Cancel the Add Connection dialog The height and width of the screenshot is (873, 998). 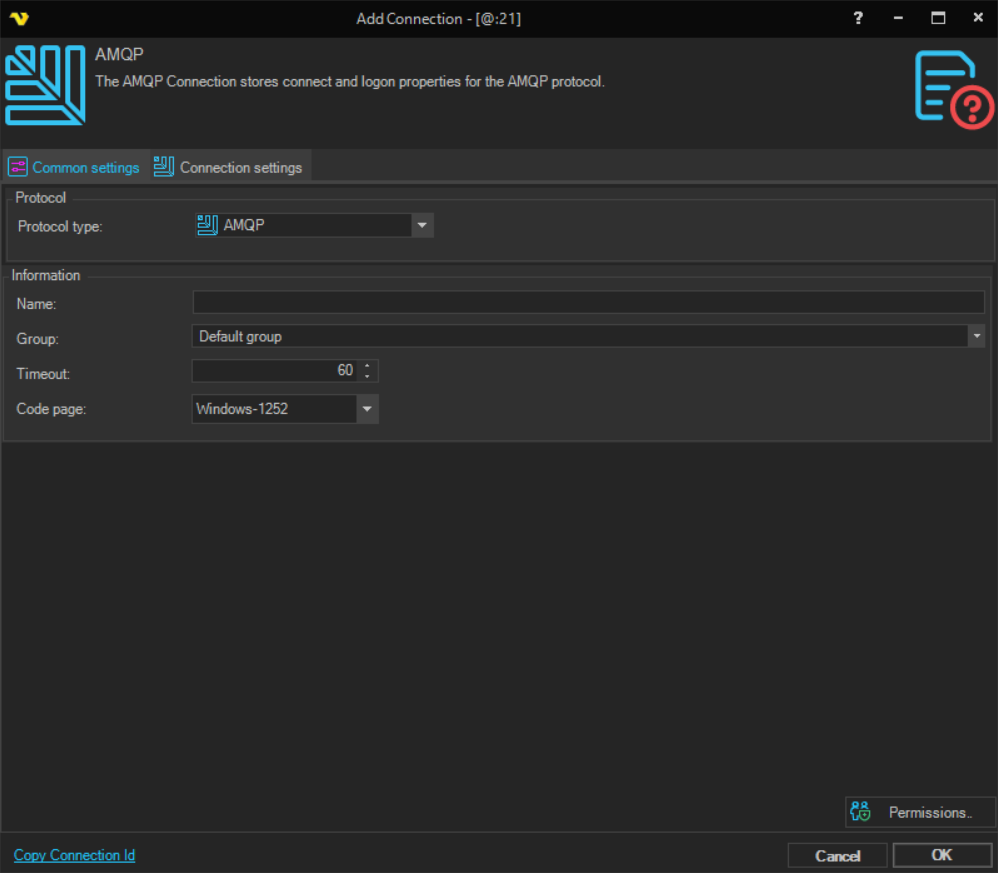837,855
